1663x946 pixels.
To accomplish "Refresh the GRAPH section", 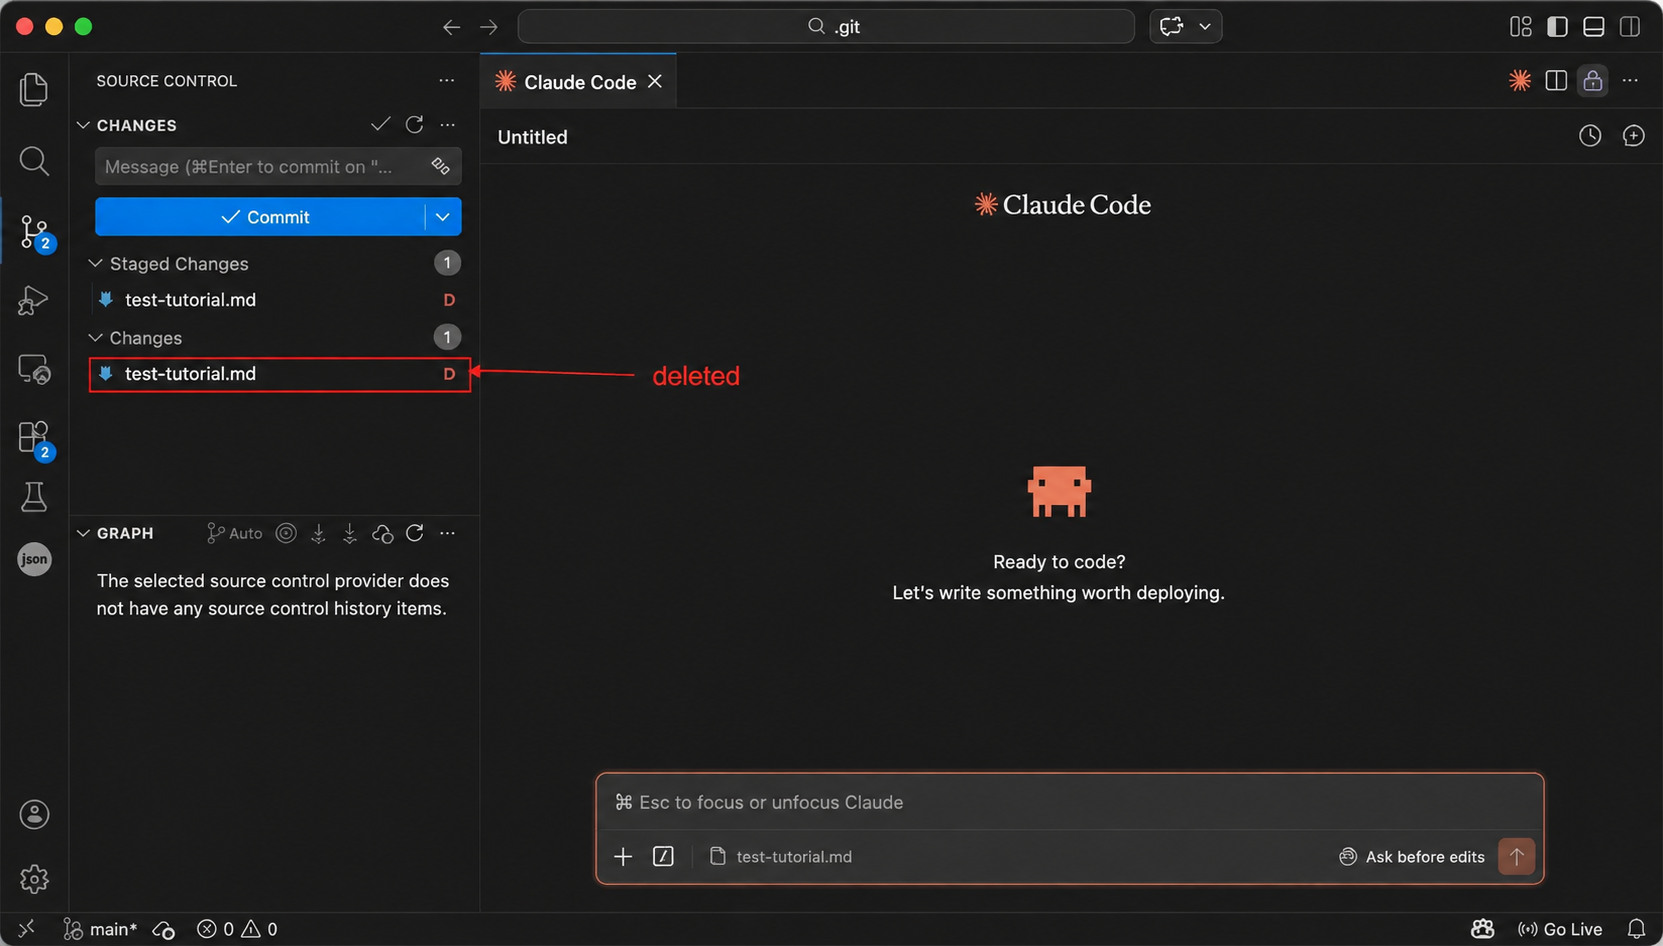I will pyautogui.click(x=415, y=533).
